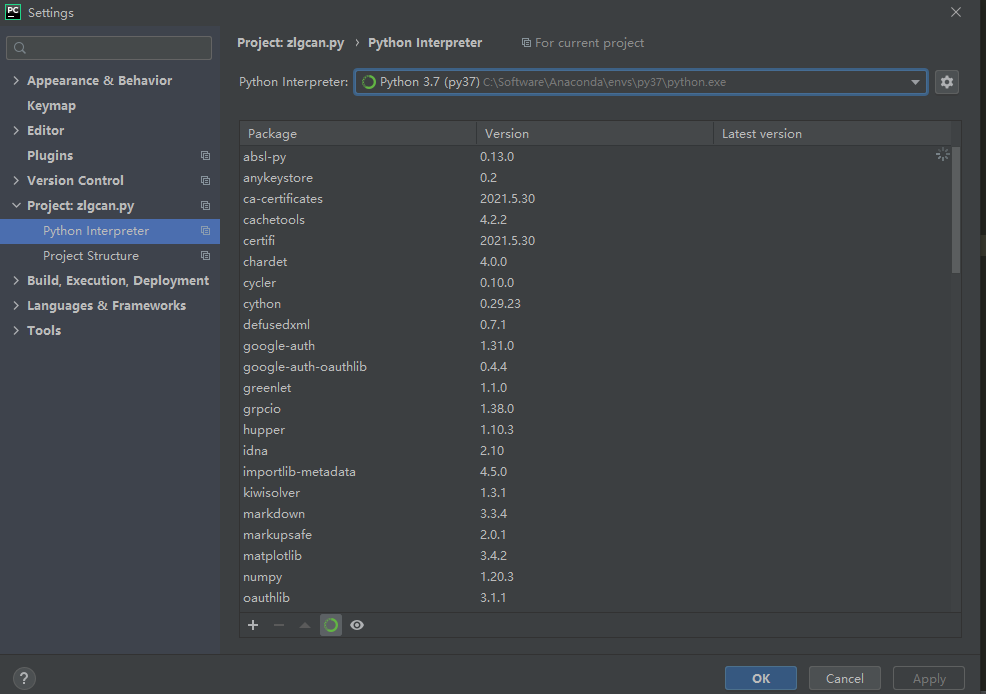Select the idna package row
Screen dimensions: 986x694
[595, 451]
